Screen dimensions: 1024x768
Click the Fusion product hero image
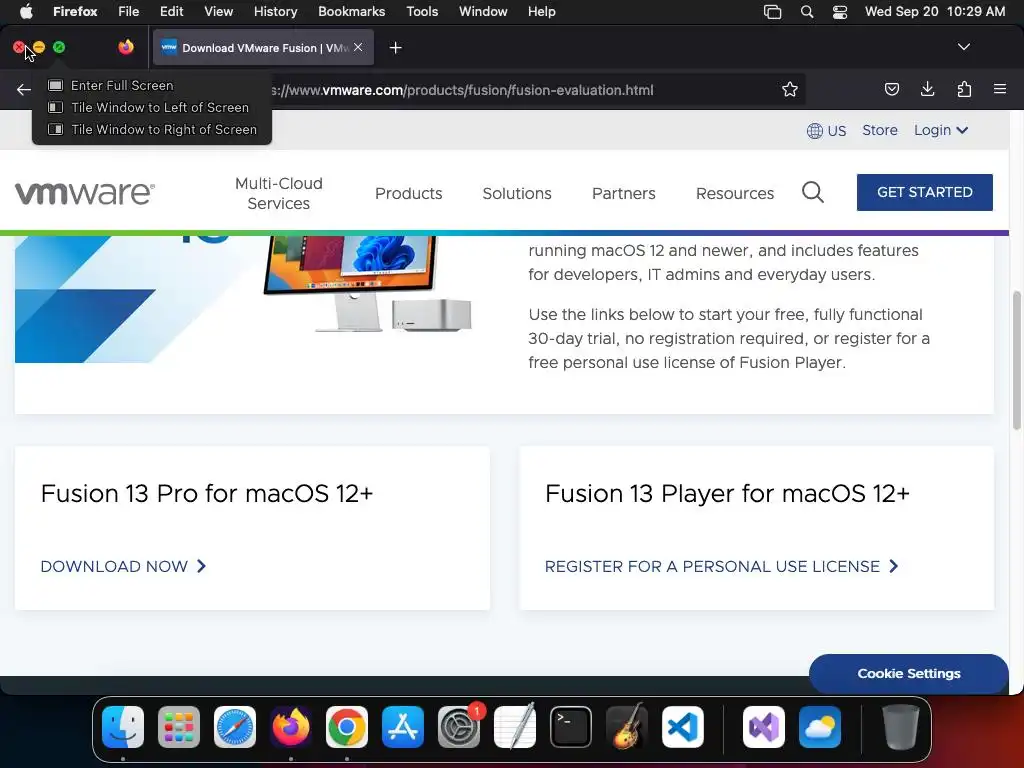[244, 299]
